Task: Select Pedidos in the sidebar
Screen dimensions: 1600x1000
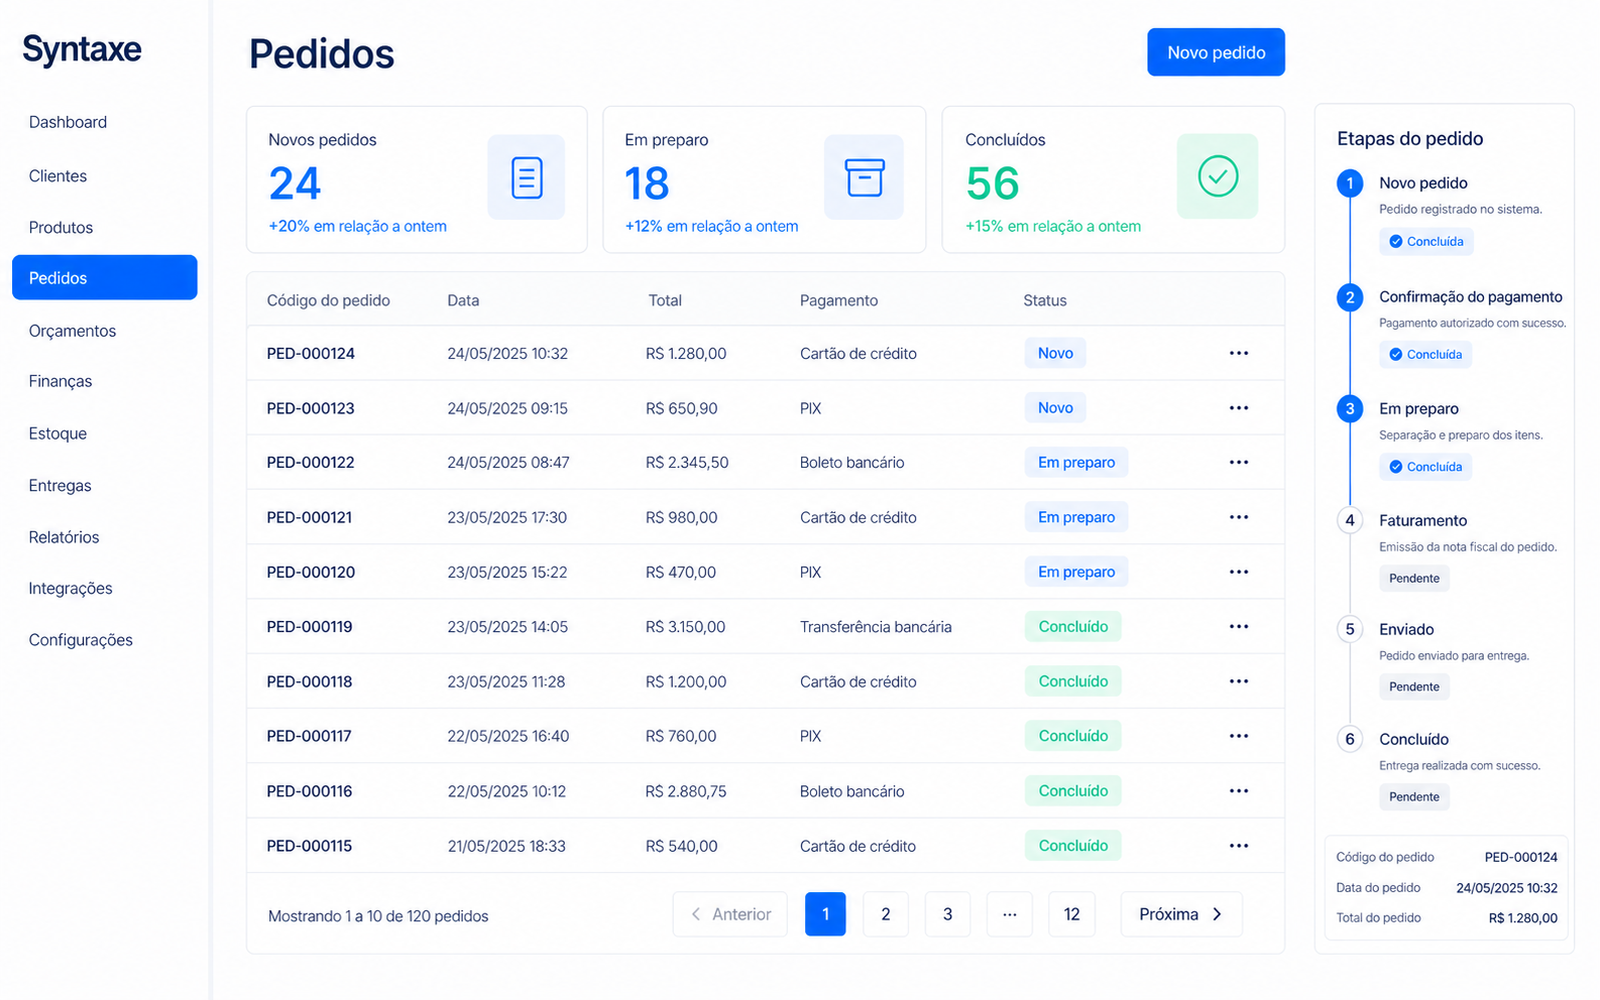Action: pos(104,277)
